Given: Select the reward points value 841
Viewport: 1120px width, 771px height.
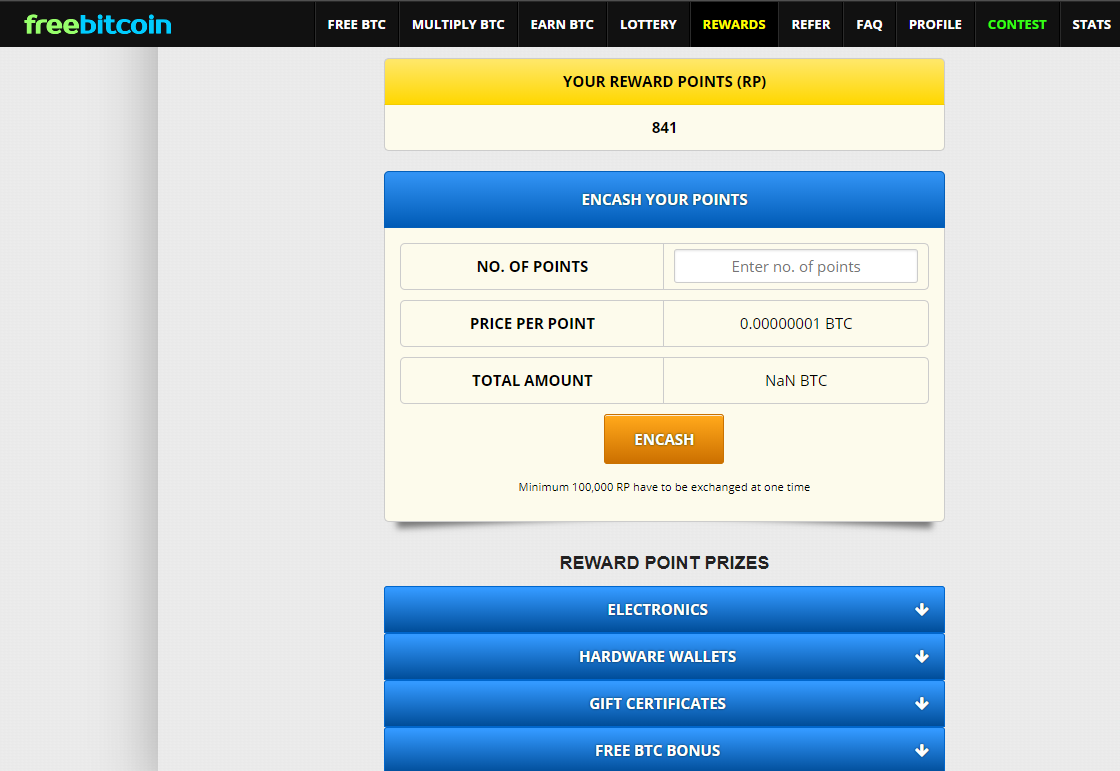Looking at the screenshot, I should (664, 128).
